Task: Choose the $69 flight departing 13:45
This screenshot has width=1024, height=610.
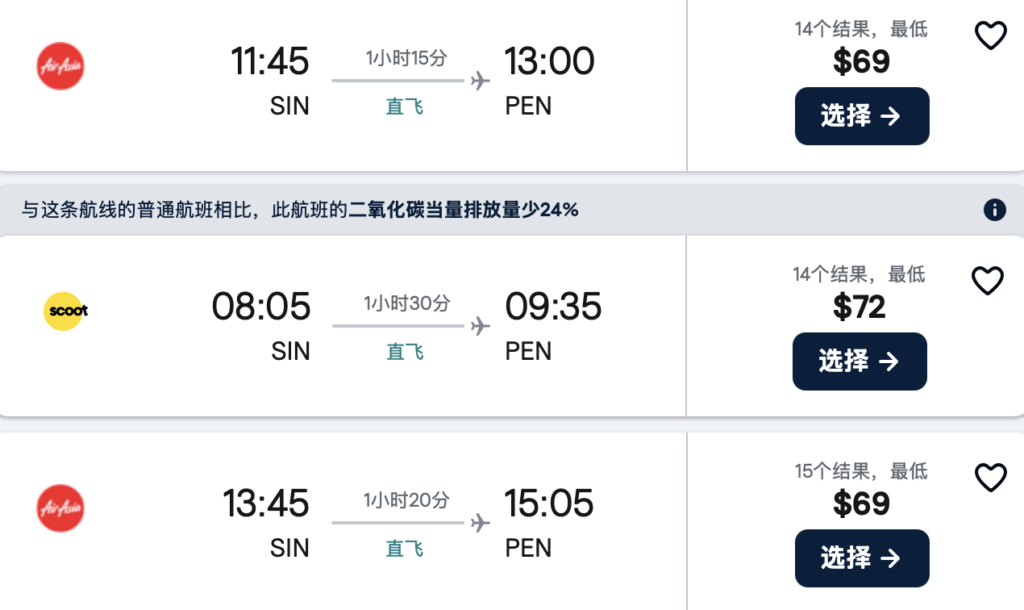Action: tap(862, 558)
